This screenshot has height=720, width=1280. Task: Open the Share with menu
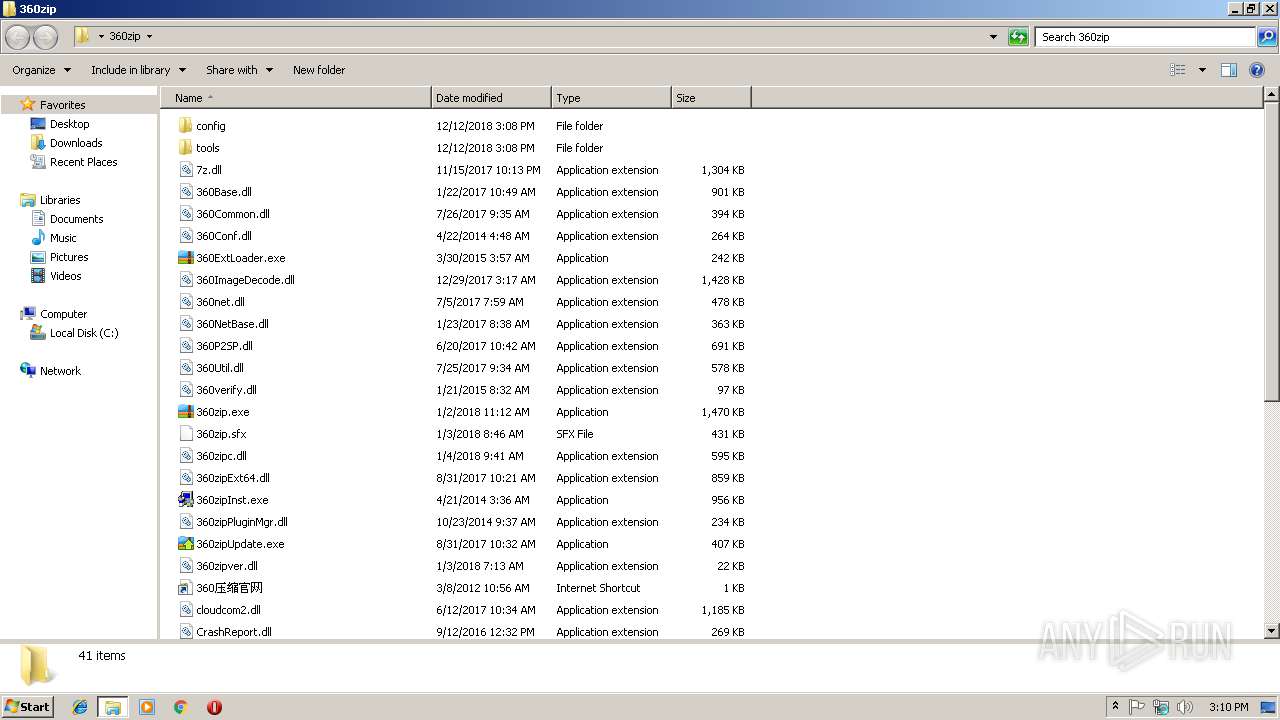[239, 70]
